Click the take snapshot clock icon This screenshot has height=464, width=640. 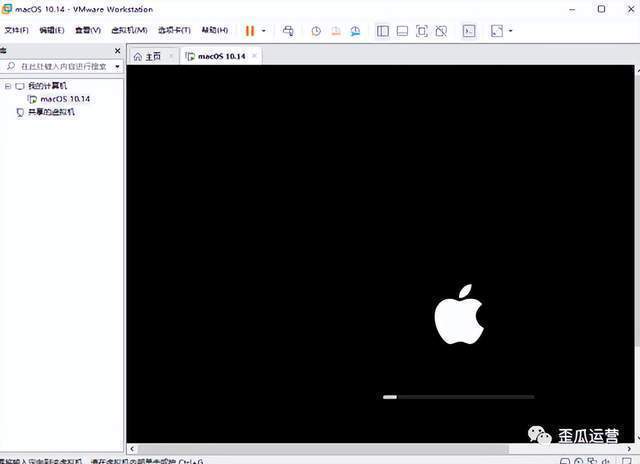(x=316, y=31)
